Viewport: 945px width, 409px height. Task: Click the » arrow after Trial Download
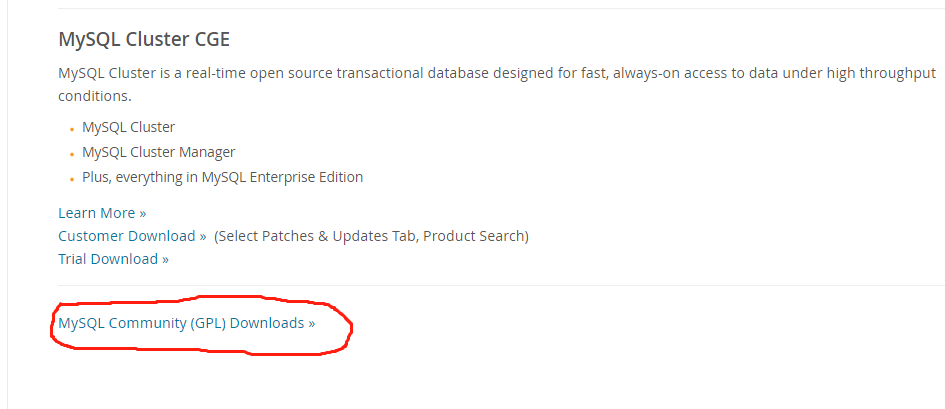click(x=165, y=259)
